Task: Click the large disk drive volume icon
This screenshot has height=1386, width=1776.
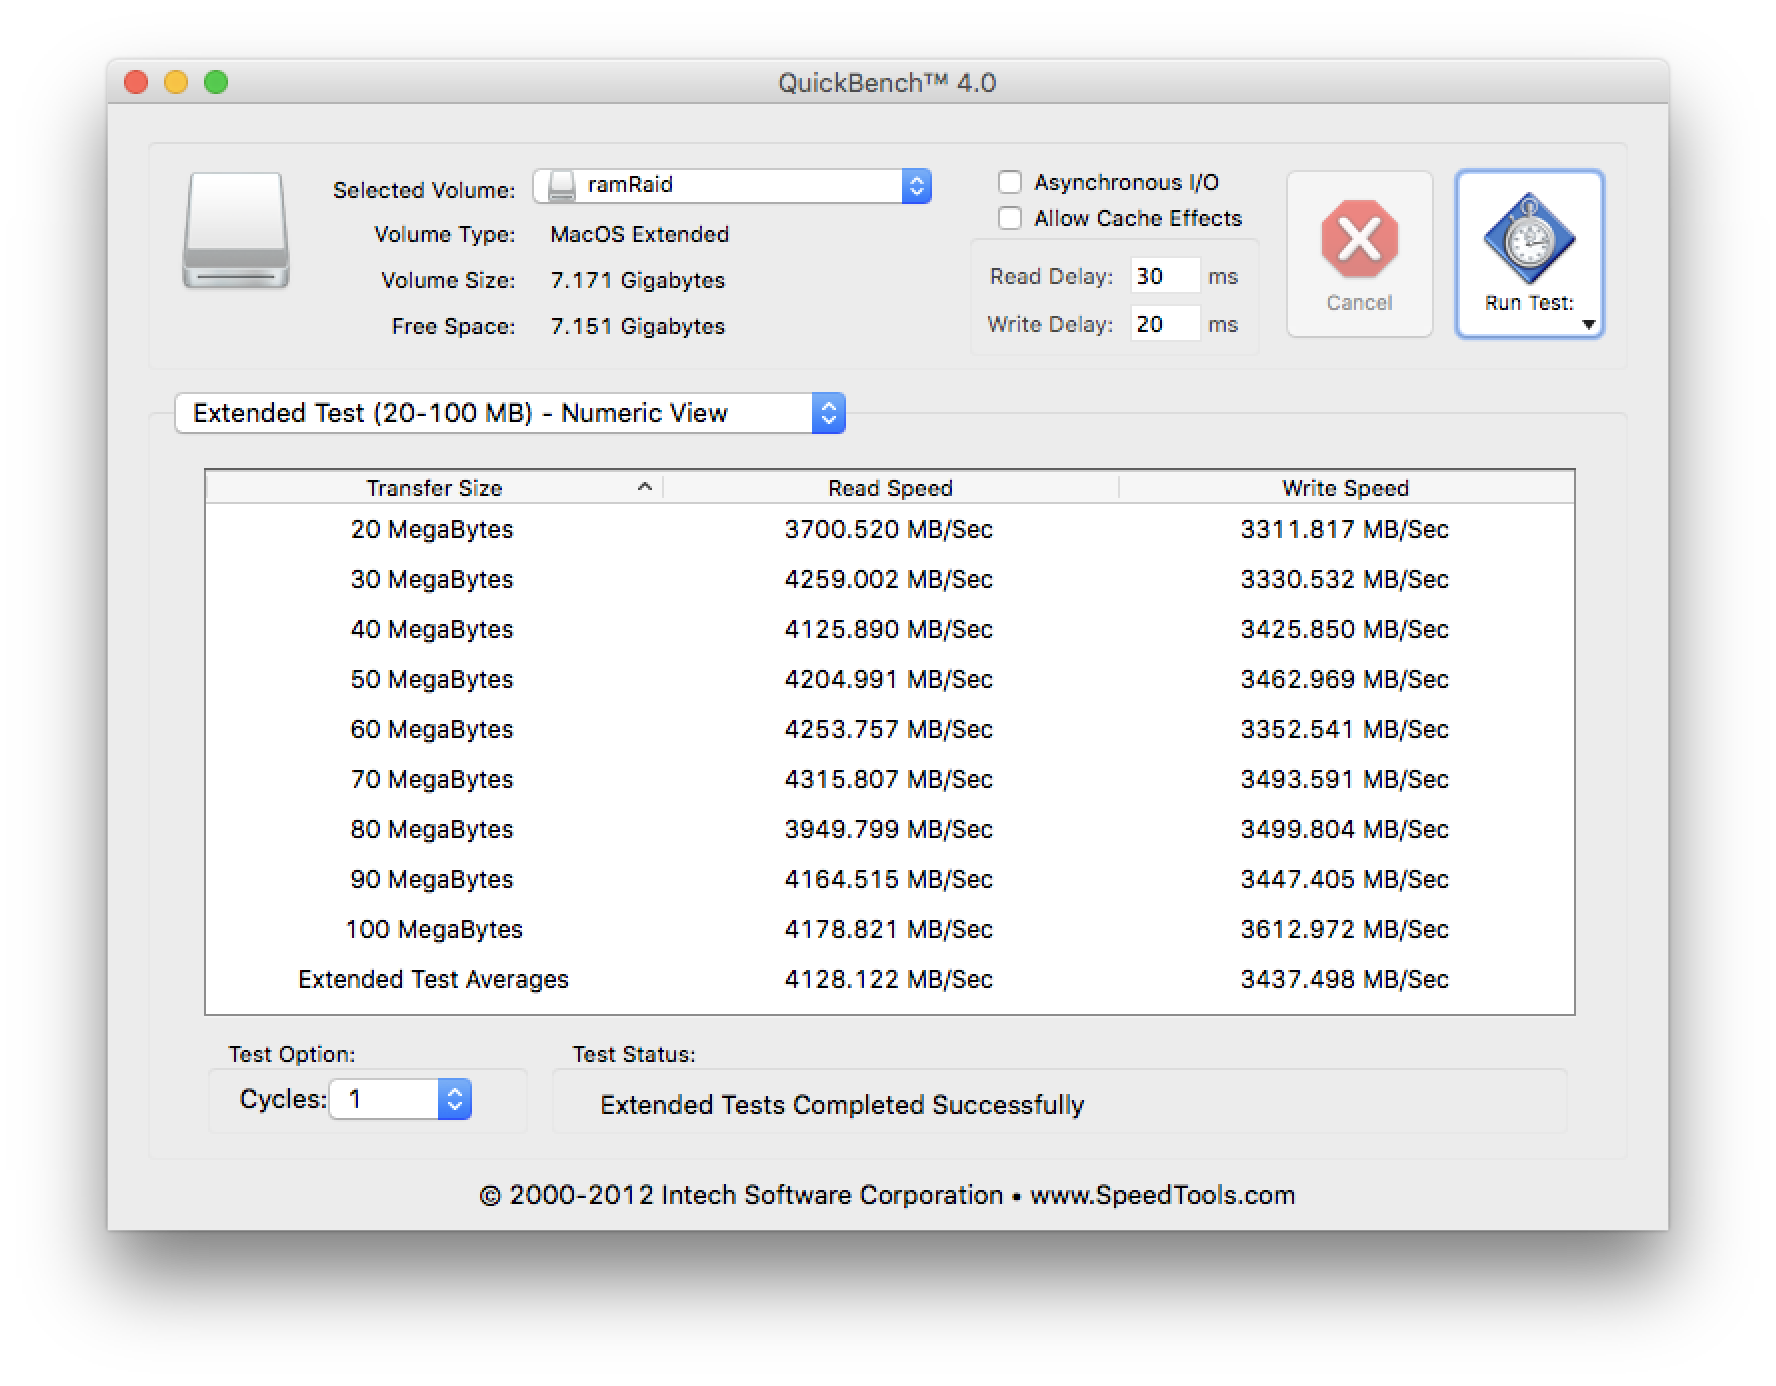Action: pos(236,231)
